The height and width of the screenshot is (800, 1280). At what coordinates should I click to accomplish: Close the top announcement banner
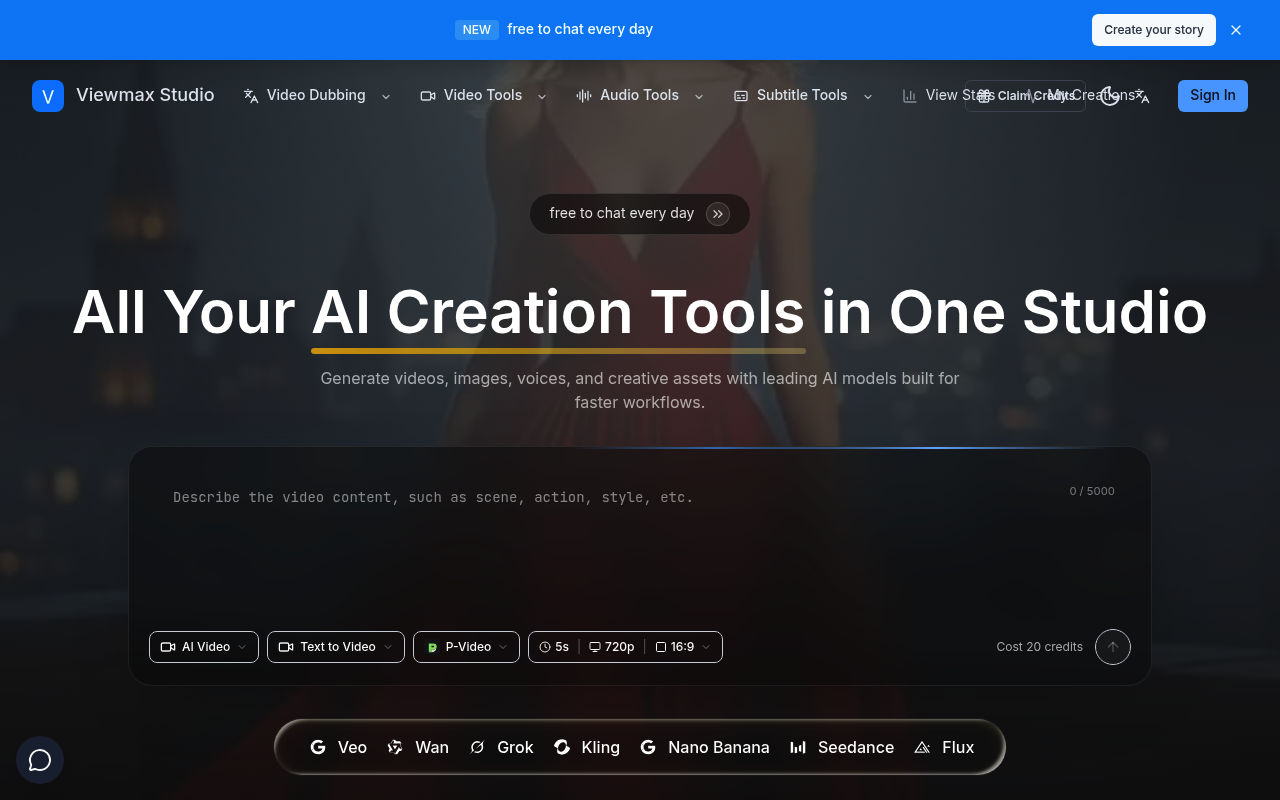point(1236,30)
